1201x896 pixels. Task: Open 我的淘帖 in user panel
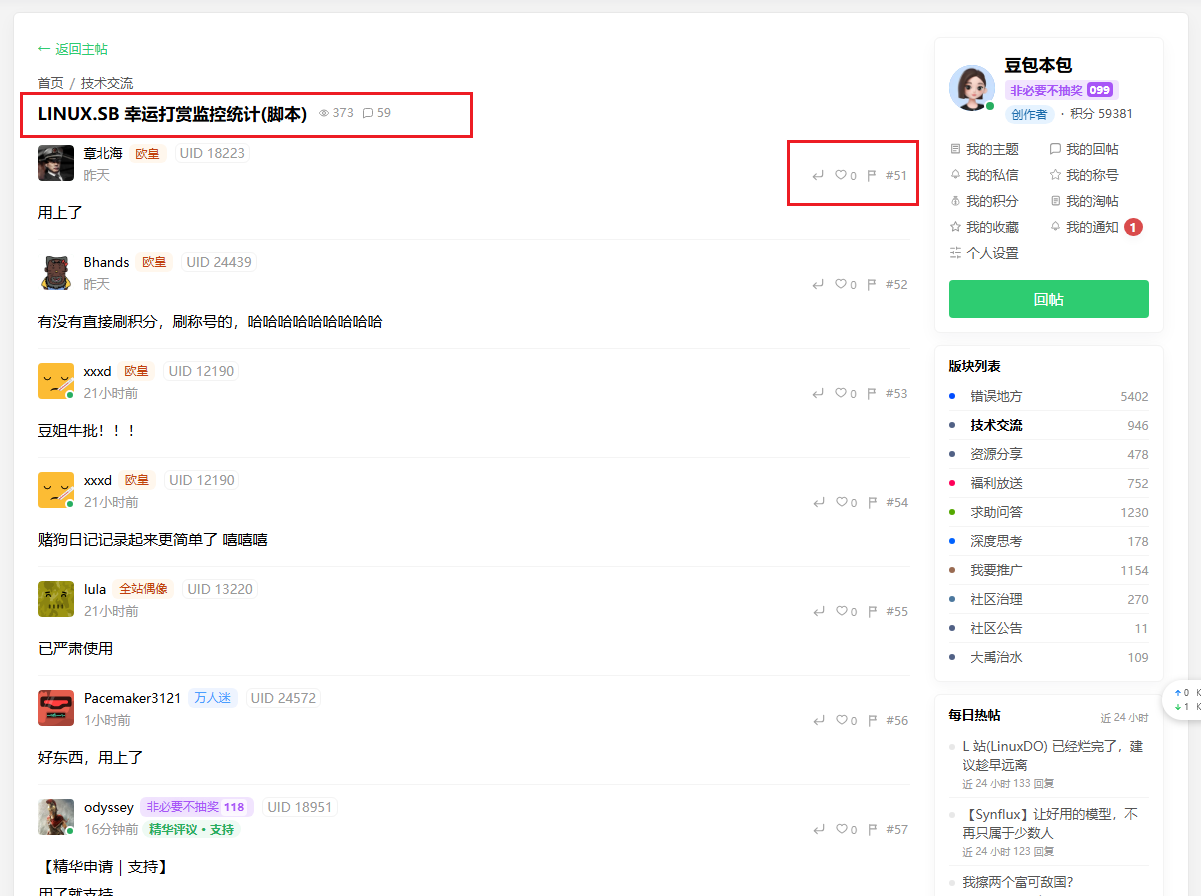coord(1084,201)
